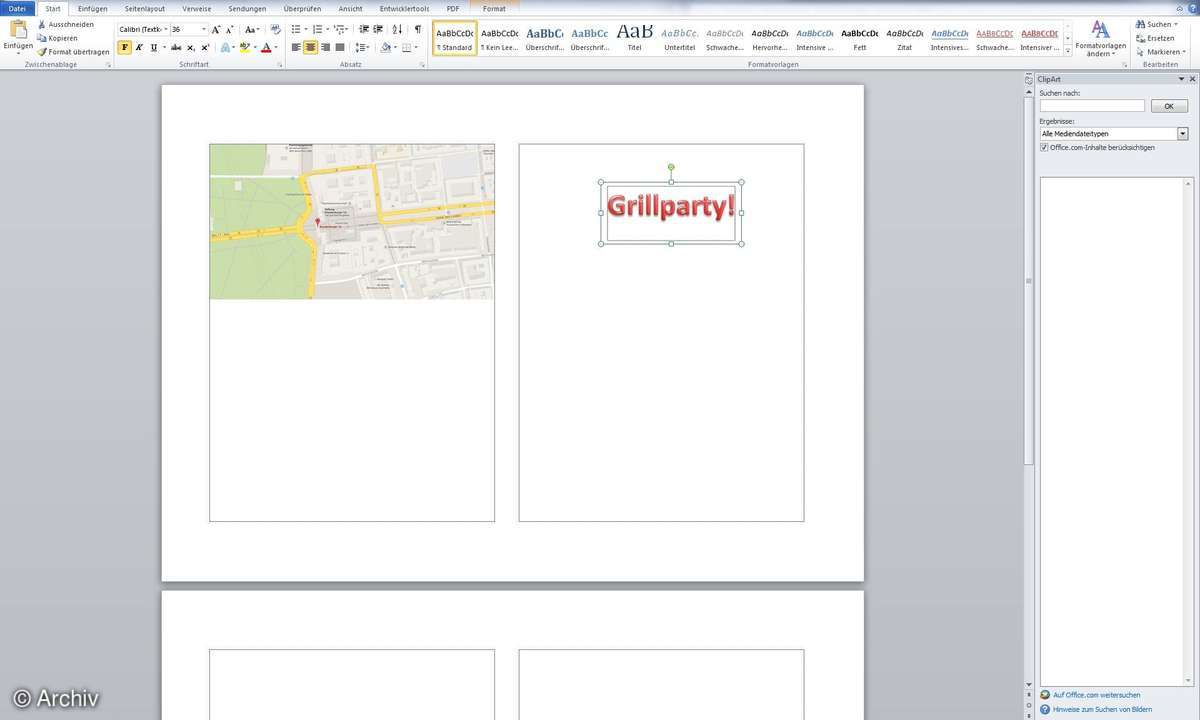This screenshot has height=720, width=1200.
Task: Increase paragraph indent
Action: (x=378, y=30)
